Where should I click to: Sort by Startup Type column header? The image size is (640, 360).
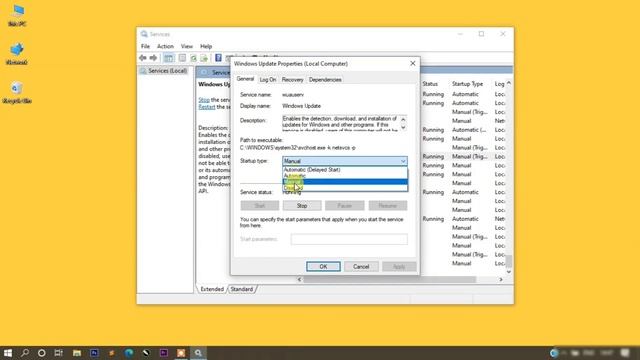pyautogui.click(x=467, y=84)
